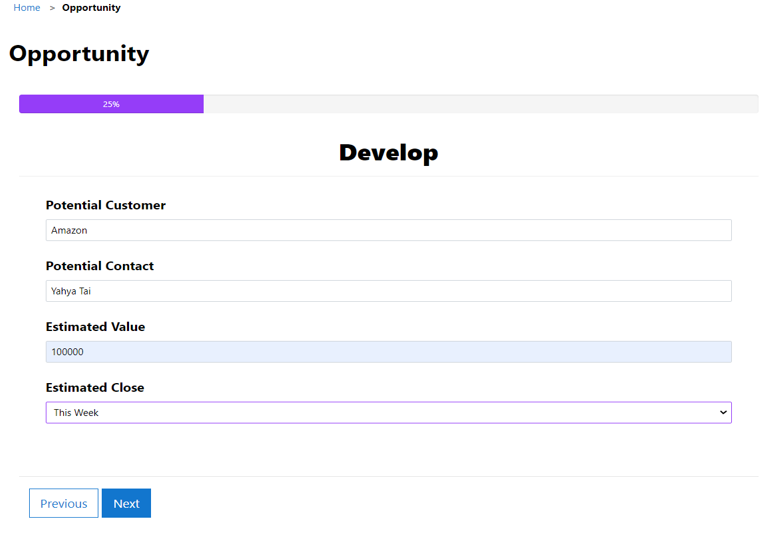Click the Develop stage heading

pyautogui.click(x=388, y=153)
